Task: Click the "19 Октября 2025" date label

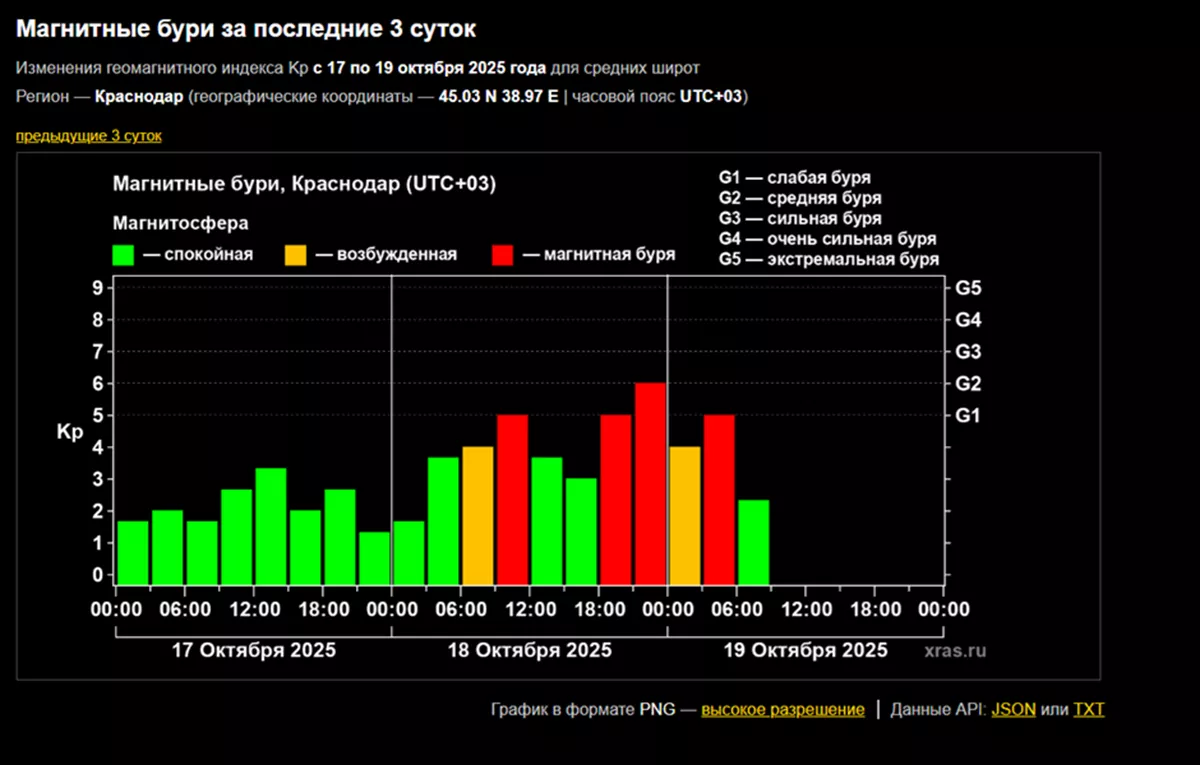Action: [x=805, y=650]
